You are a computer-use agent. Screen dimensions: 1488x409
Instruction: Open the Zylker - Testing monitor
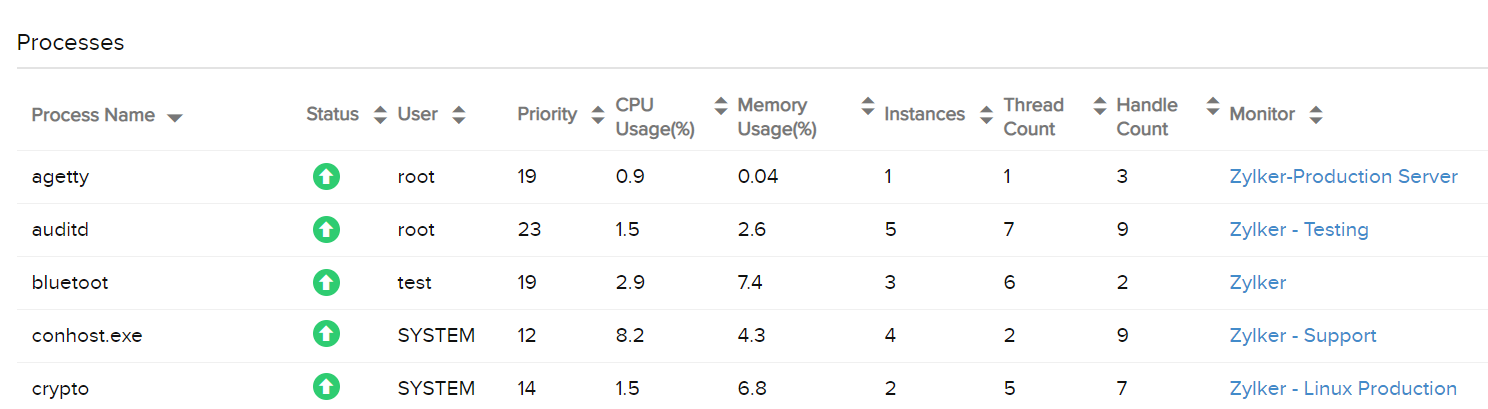1298,230
